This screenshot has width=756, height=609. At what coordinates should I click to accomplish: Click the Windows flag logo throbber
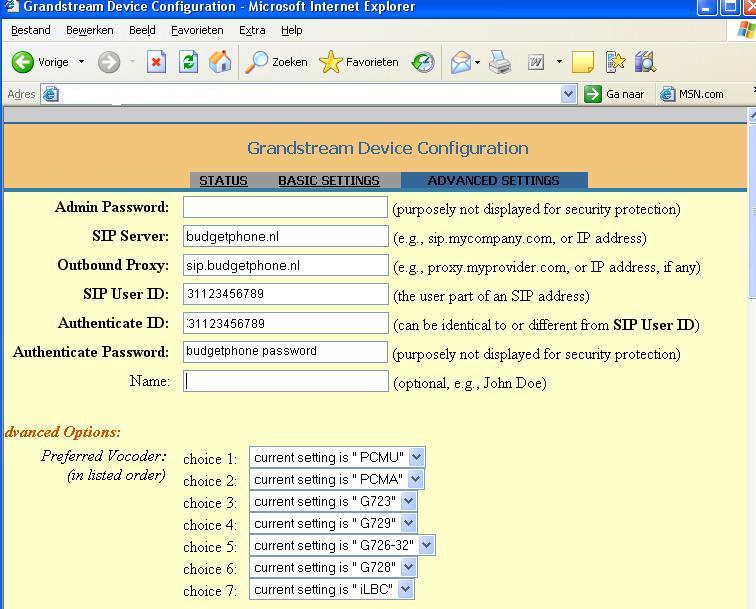pyautogui.click(x=745, y=30)
